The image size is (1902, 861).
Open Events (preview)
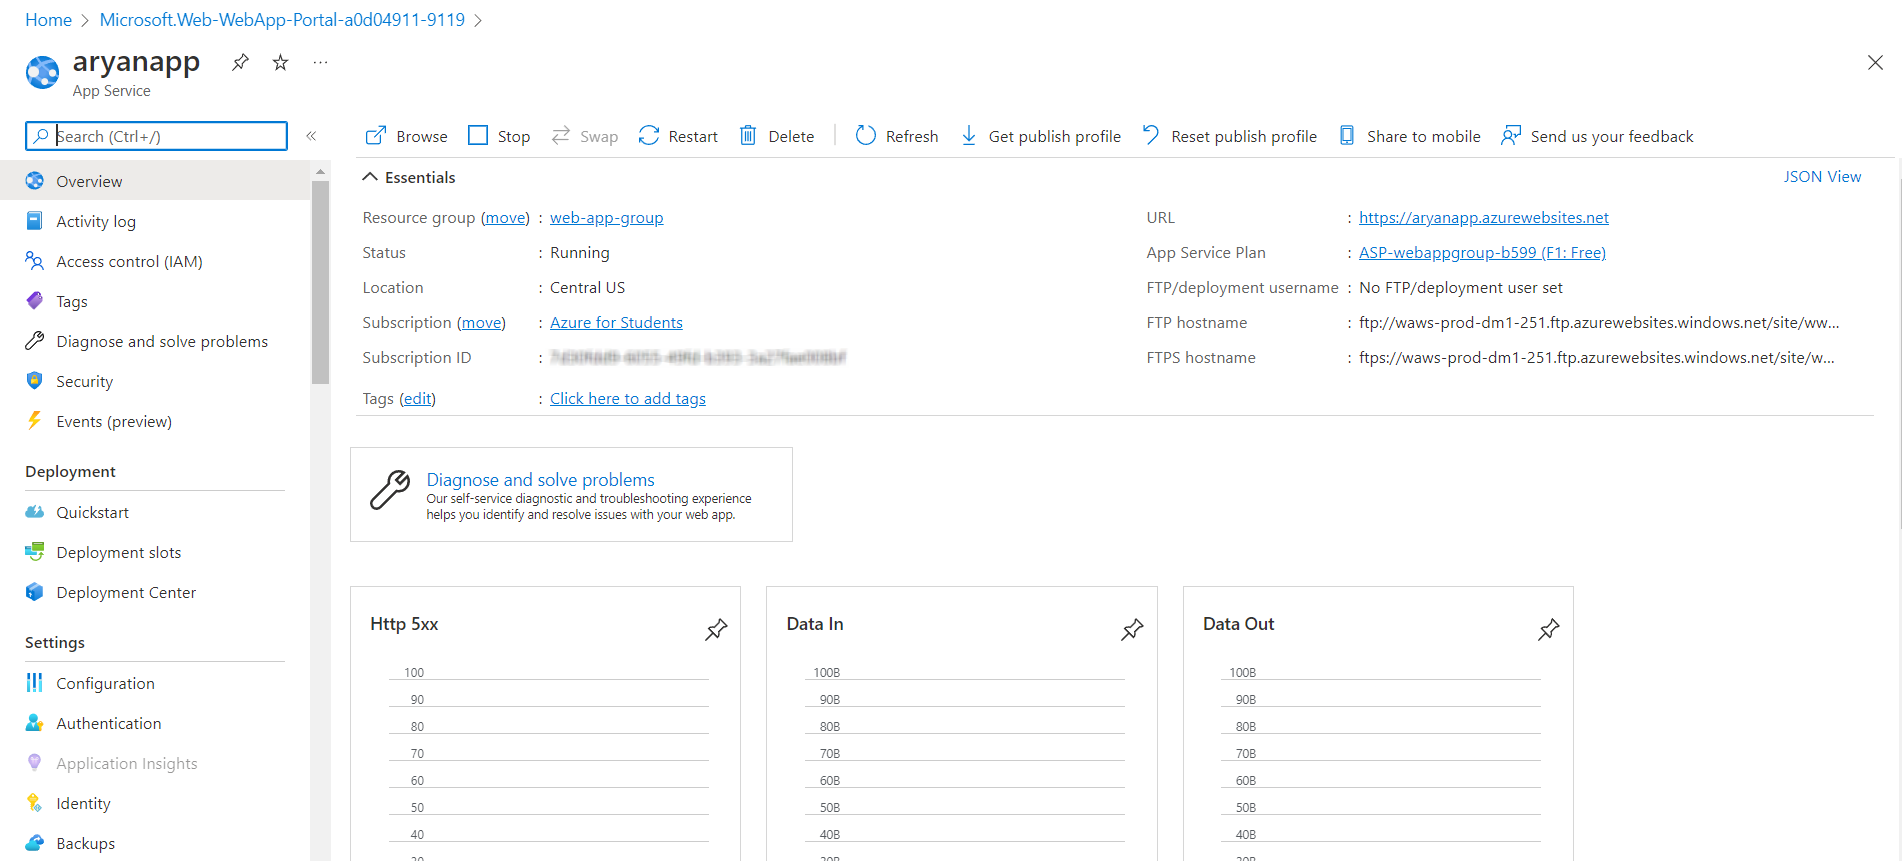pos(155,421)
